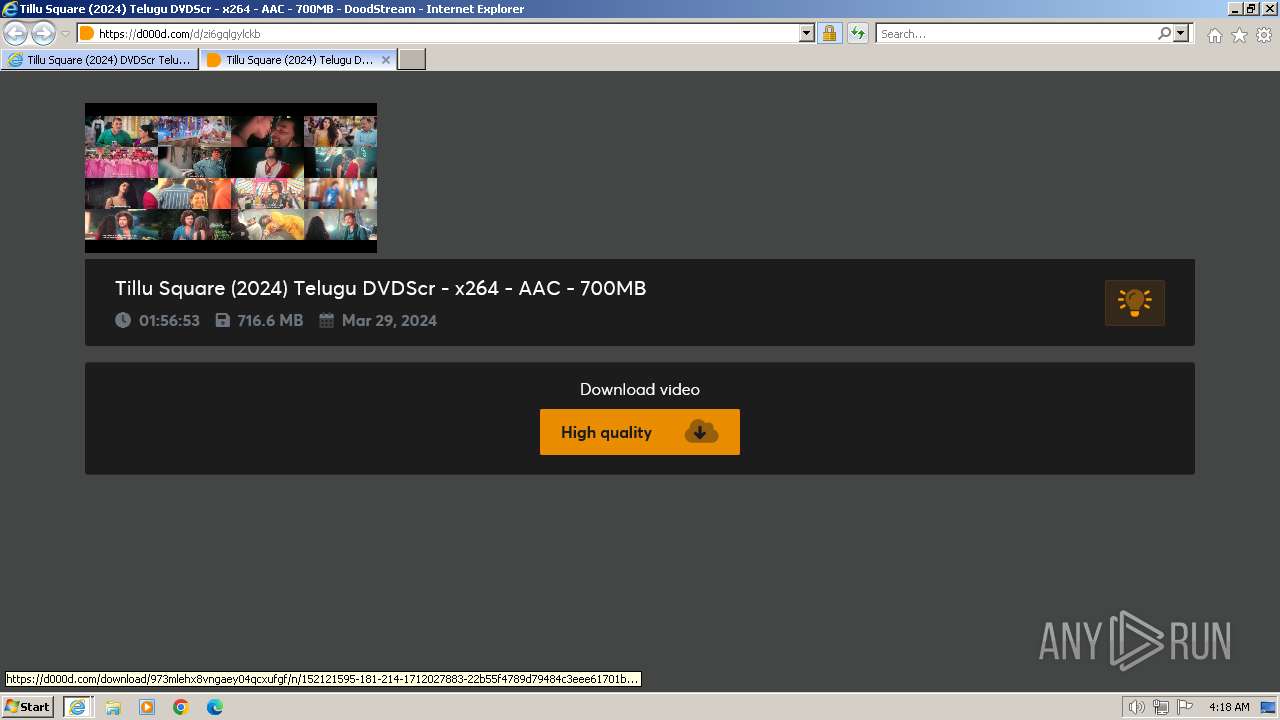Screen dimensions: 1280x720
Task: Click the d000d.com address bar URL field
Action: coord(438,34)
